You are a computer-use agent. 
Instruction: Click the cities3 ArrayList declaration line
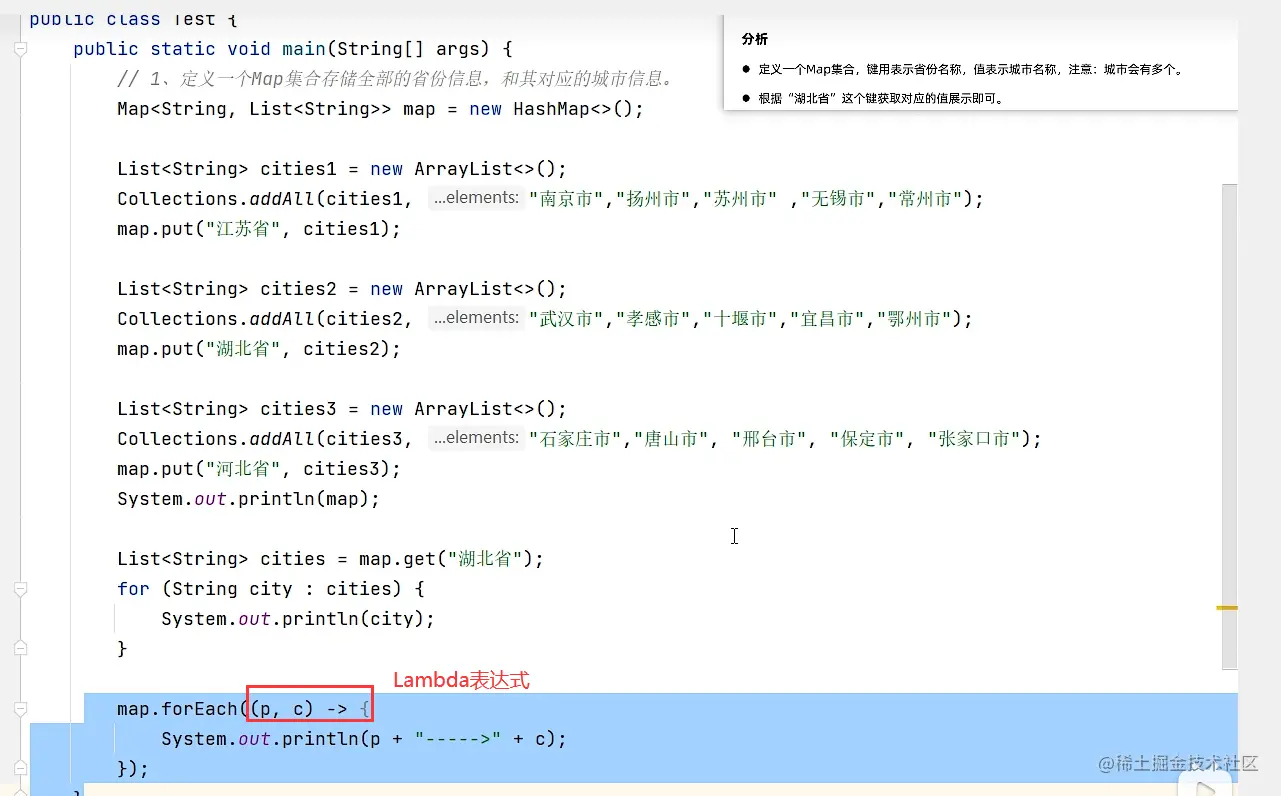(342, 408)
